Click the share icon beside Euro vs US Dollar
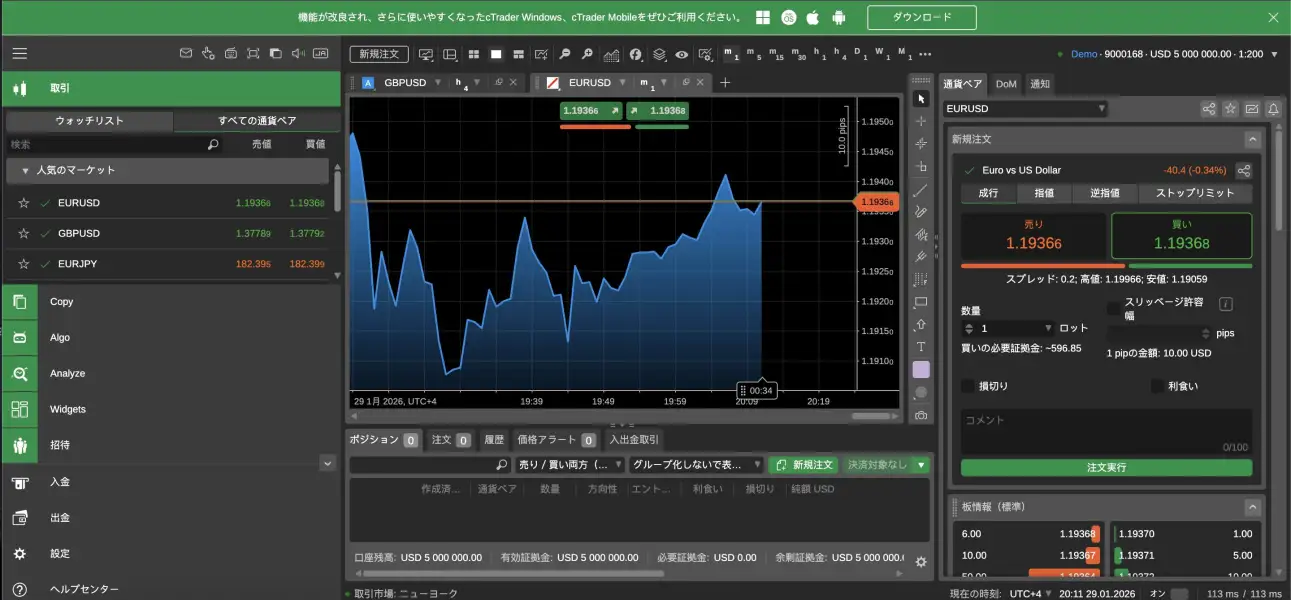The image size is (1291, 600). [x=1243, y=171]
